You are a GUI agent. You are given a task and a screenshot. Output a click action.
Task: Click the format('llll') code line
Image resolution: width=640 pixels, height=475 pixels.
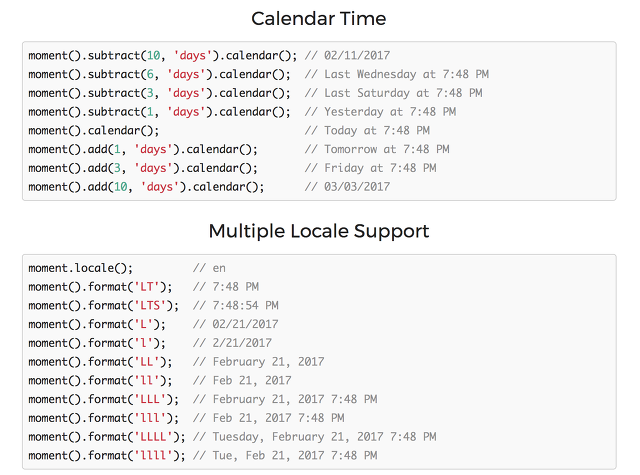(107, 456)
